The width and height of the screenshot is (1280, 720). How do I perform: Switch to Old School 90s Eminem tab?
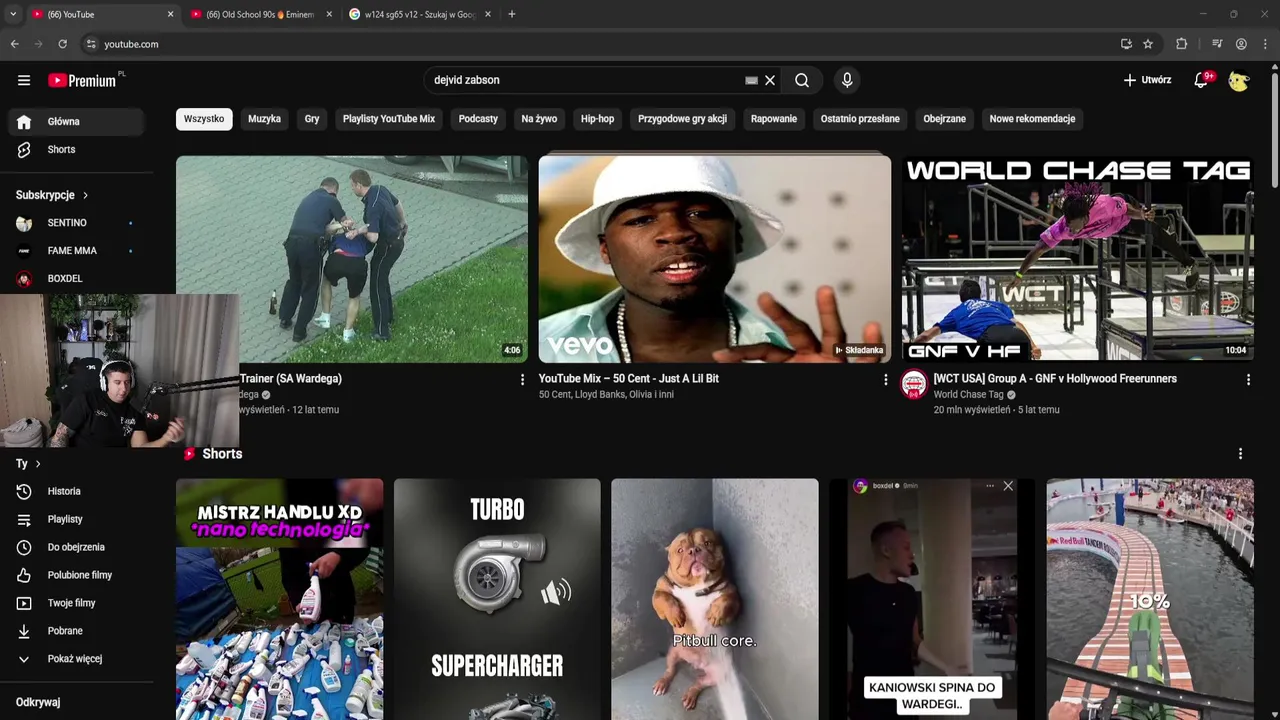pyautogui.click(x=260, y=14)
